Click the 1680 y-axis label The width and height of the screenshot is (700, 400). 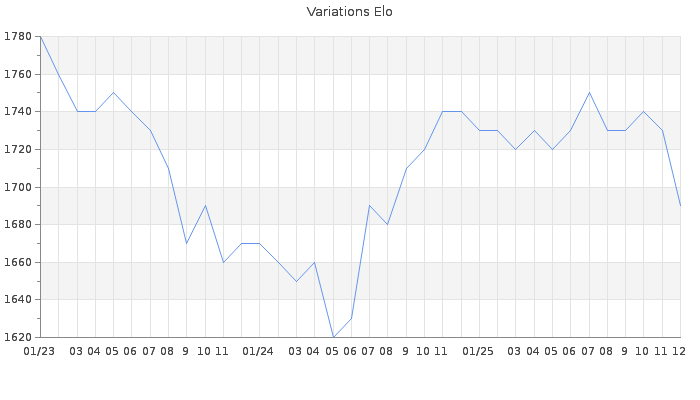coord(18,225)
